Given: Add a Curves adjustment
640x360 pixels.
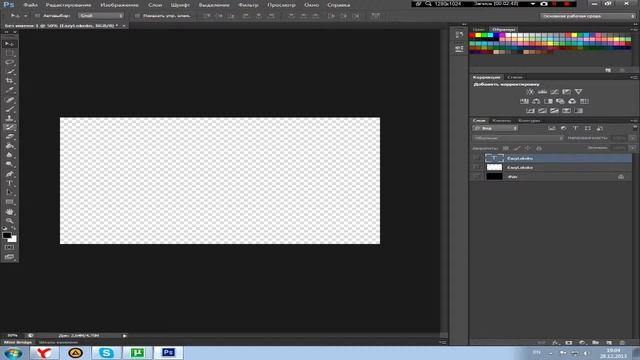Looking at the screenshot, I should pos(554,92).
